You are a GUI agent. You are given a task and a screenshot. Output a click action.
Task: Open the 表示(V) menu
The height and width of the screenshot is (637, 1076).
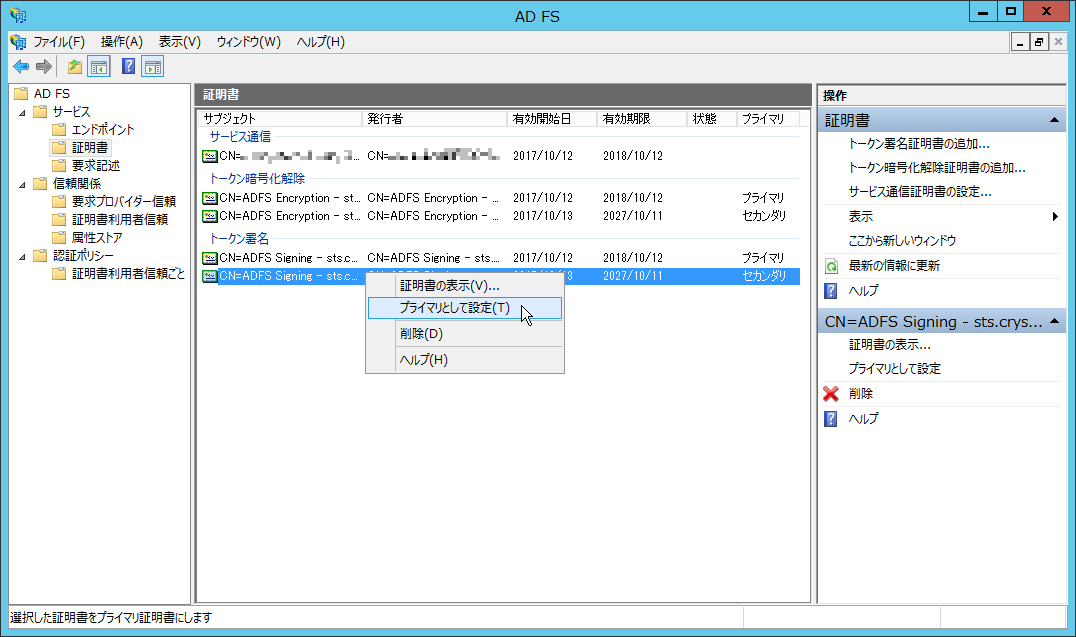pyautogui.click(x=180, y=42)
